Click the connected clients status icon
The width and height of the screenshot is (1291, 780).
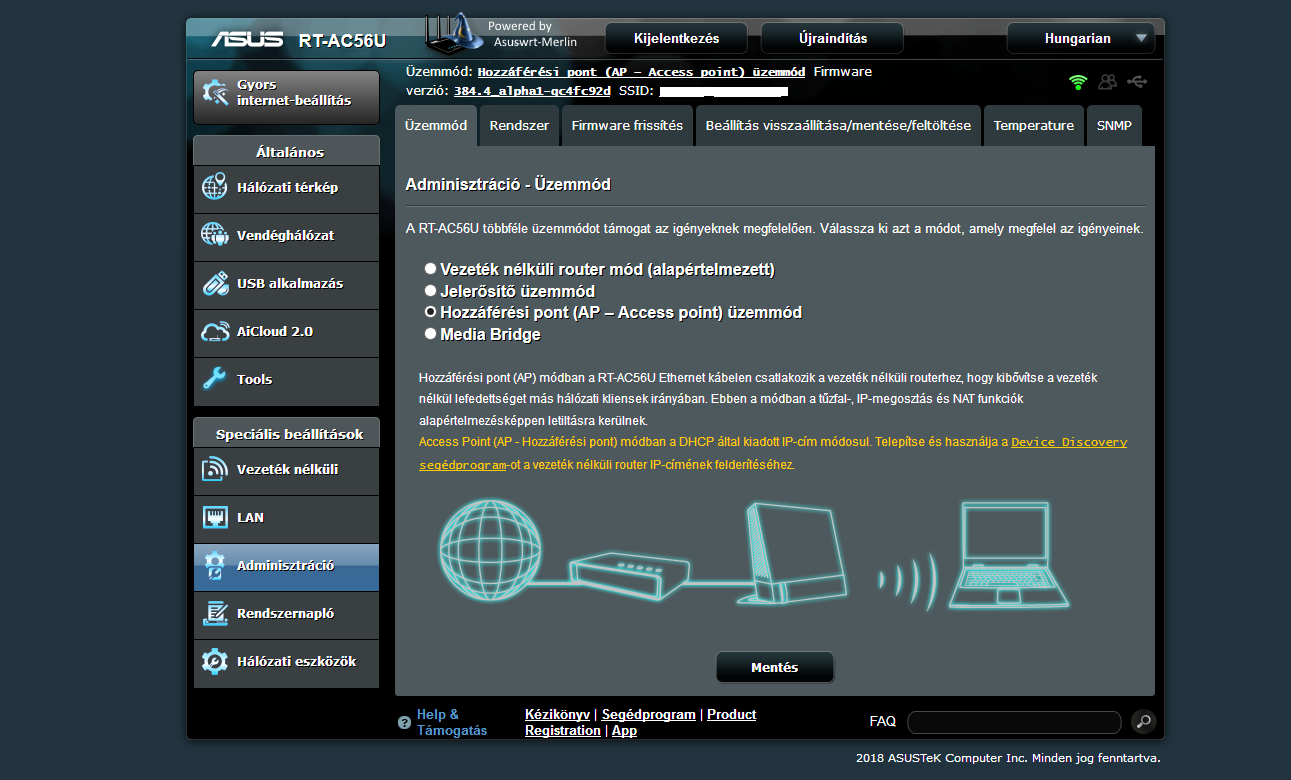[1107, 82]
